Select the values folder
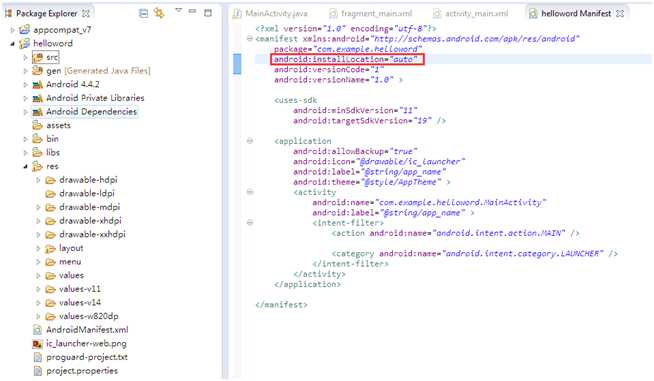This screenshot has height=381, width=654. pyautogui.click(x=71, y=275)
